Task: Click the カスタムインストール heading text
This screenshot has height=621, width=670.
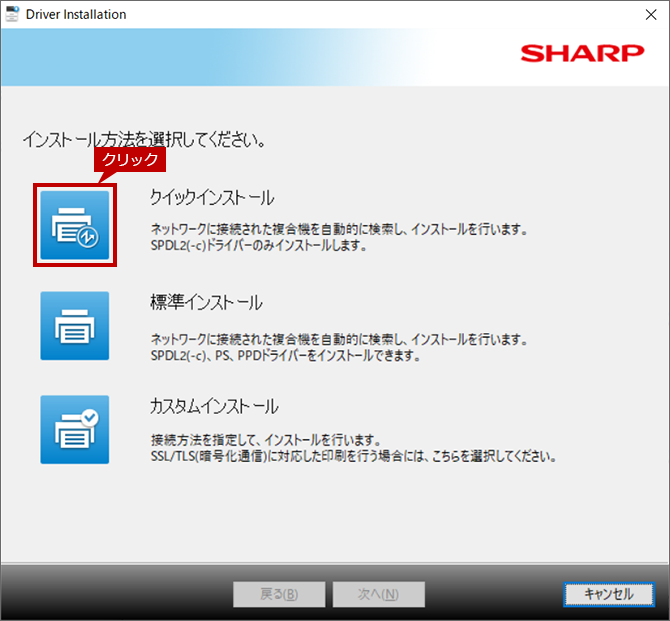Action: (x=214, y=406)
